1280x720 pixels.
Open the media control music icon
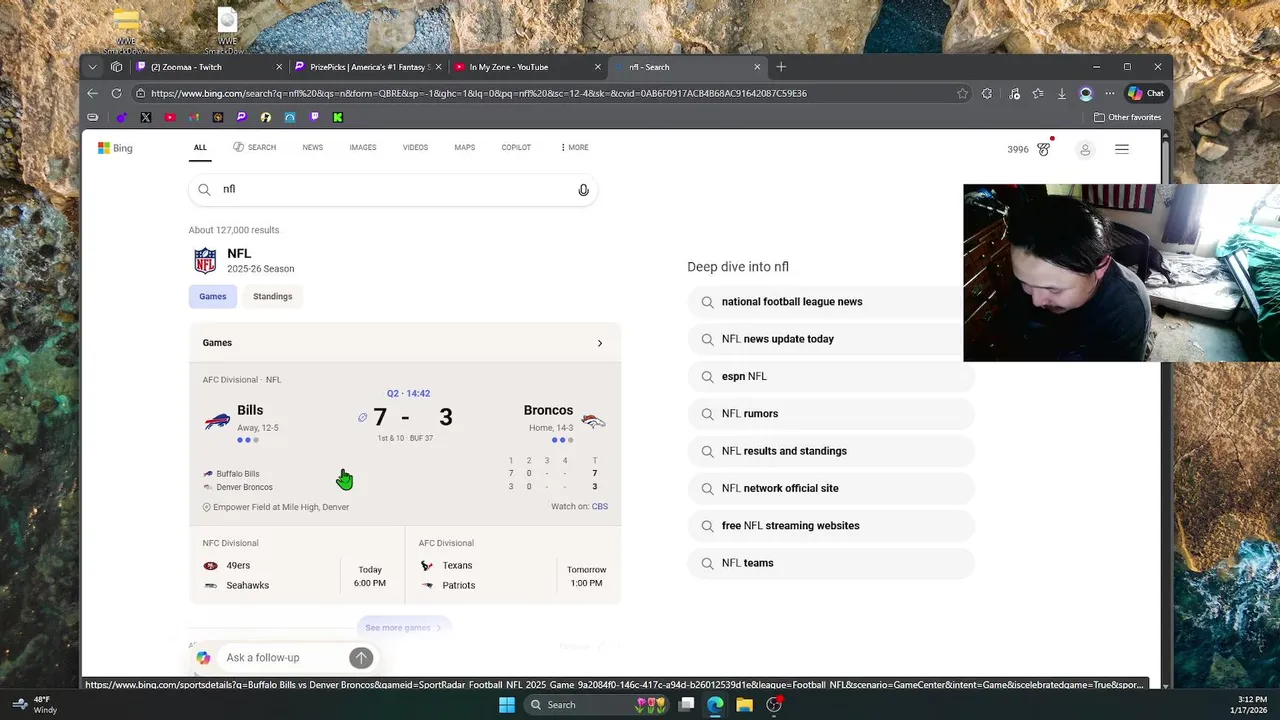tap(1014, 93)
